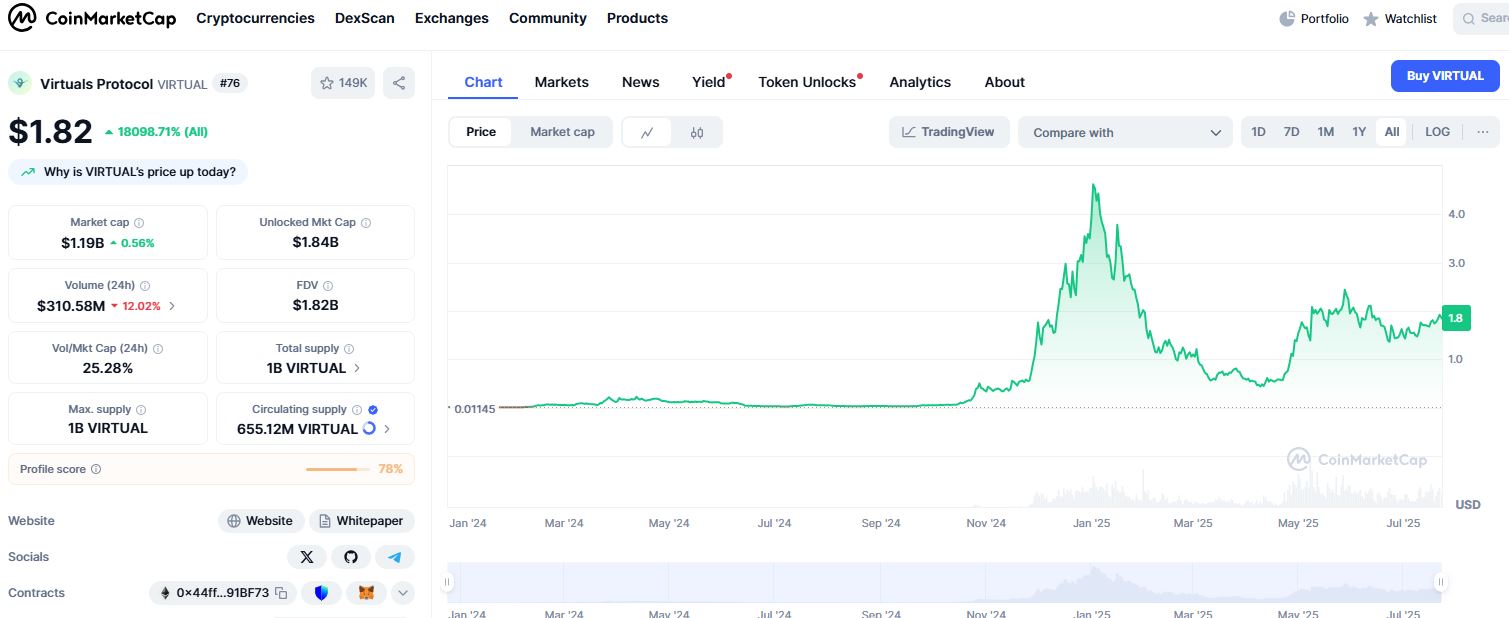
Task: Open the chart more options menu
Action: click(x=1482, y=132)
